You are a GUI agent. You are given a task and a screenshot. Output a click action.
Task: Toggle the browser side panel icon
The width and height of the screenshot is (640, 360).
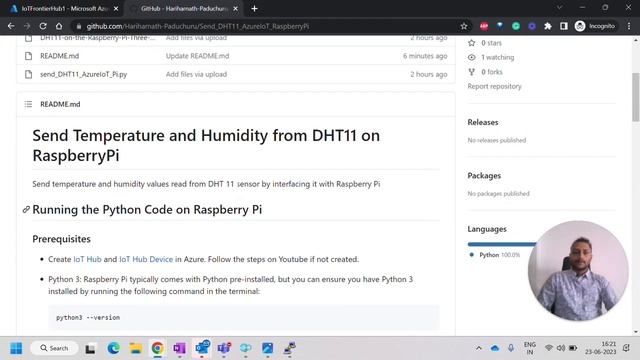[564, 26]
